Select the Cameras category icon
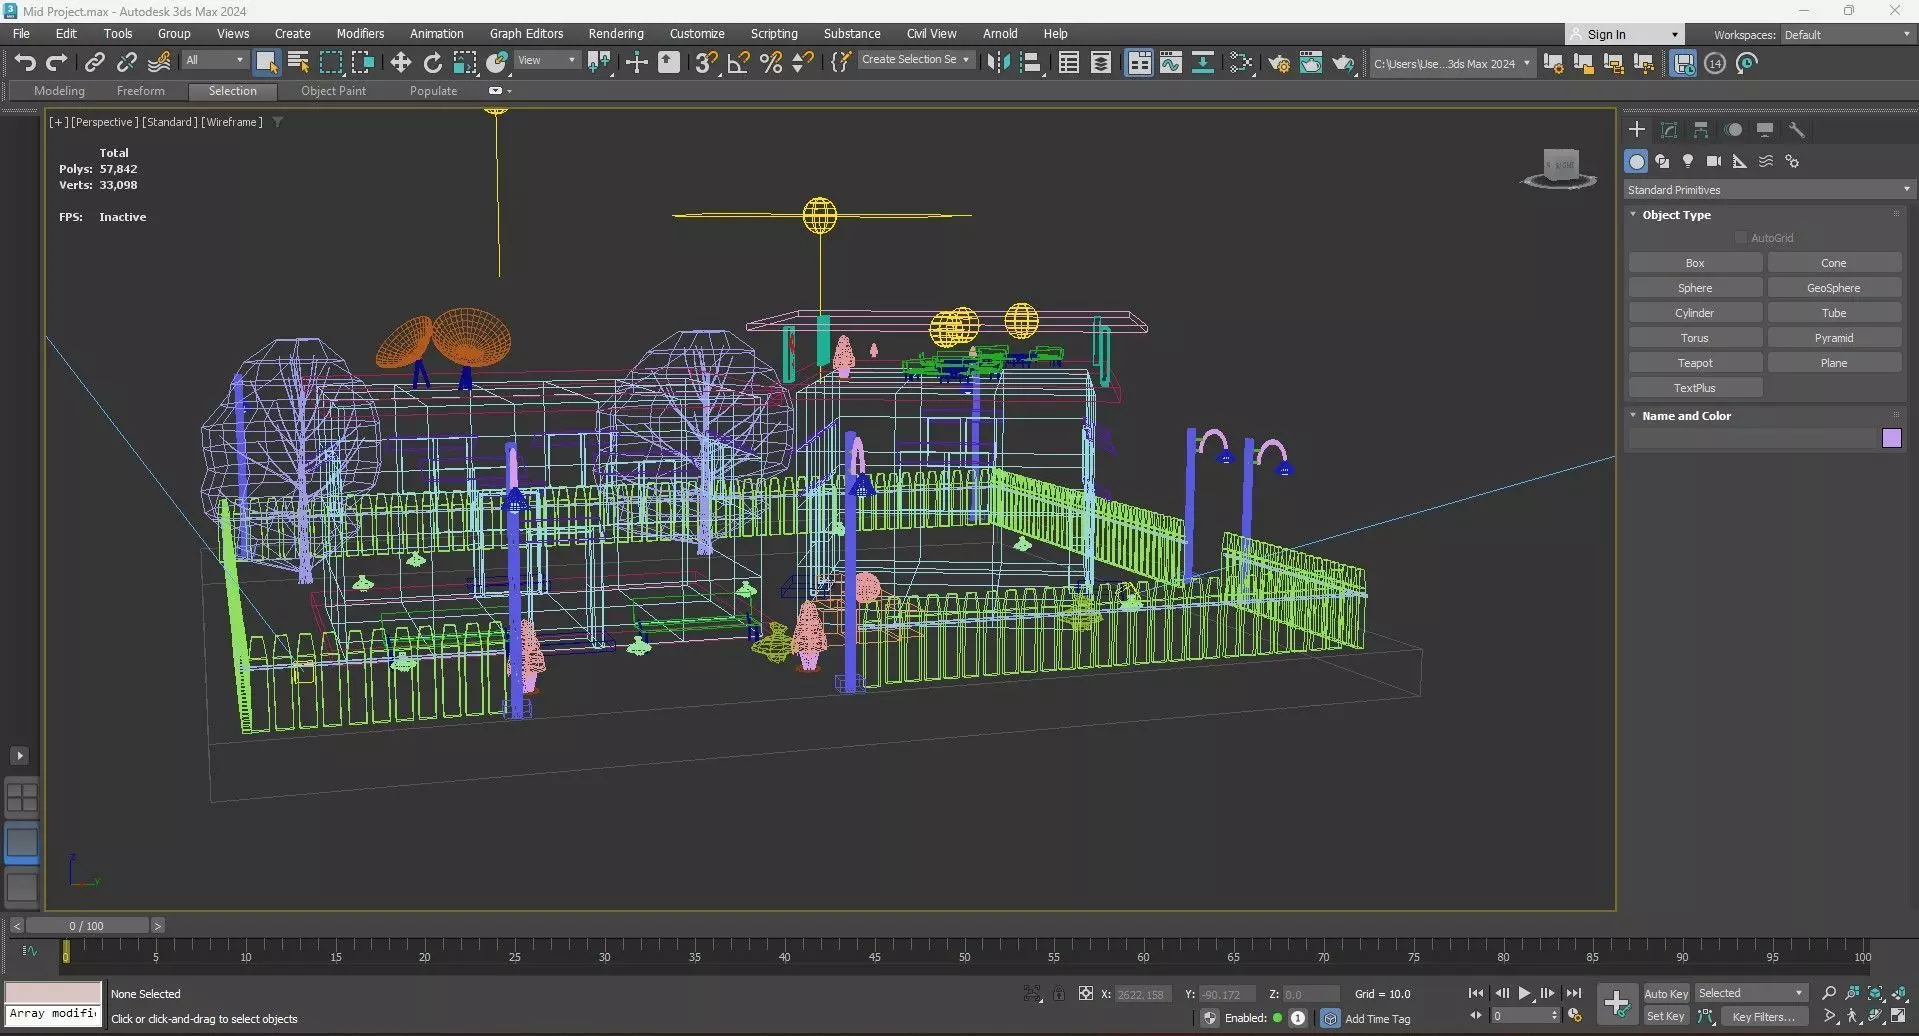The height and width of the screenshot is (1036, 1919). coord(1714,161)
